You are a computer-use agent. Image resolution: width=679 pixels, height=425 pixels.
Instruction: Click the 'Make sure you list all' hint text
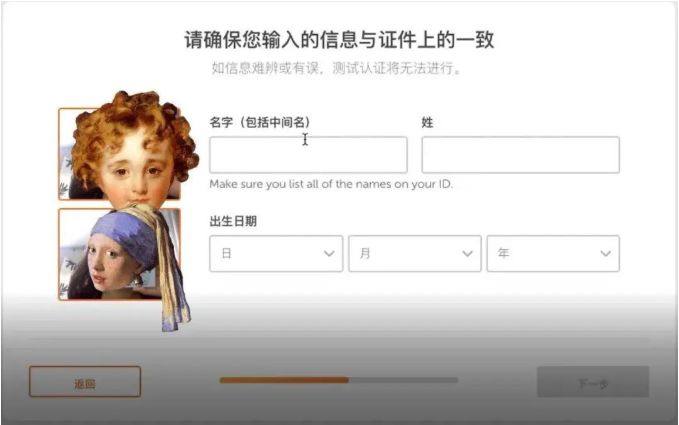tap(331, 184)
